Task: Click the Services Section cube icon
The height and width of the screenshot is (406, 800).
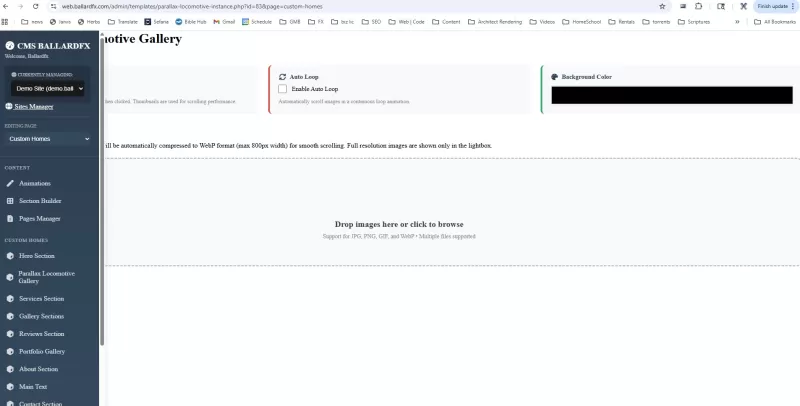Action: (x=10, y=298)
